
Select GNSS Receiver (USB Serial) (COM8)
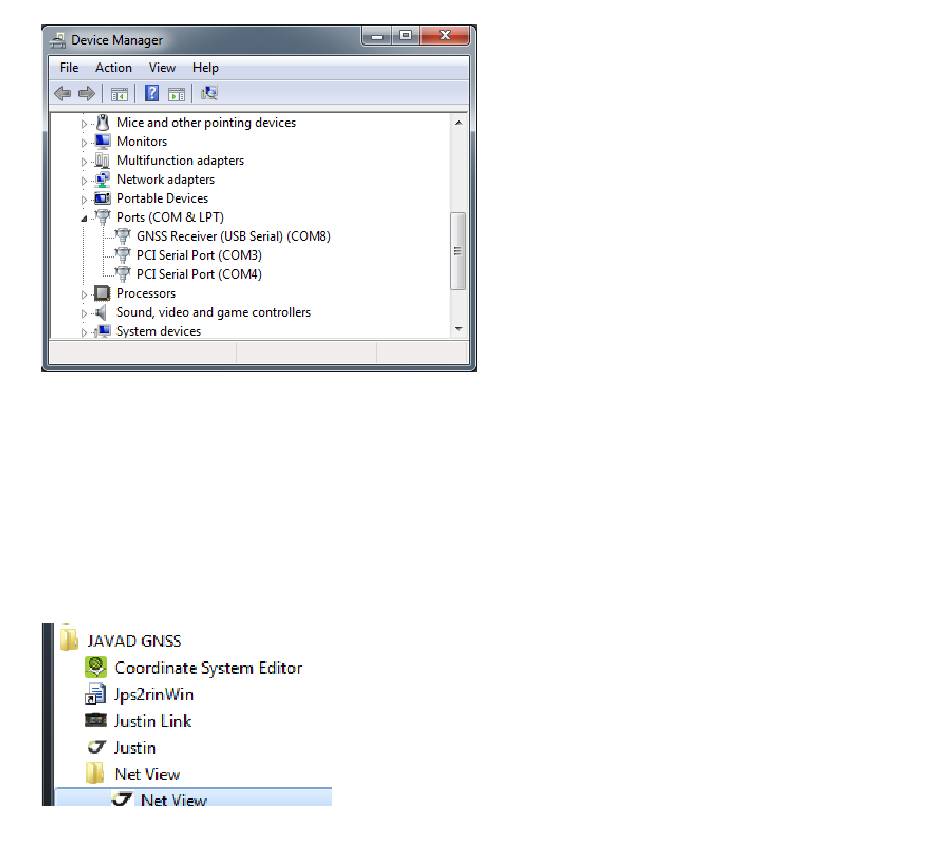point(234,236)
